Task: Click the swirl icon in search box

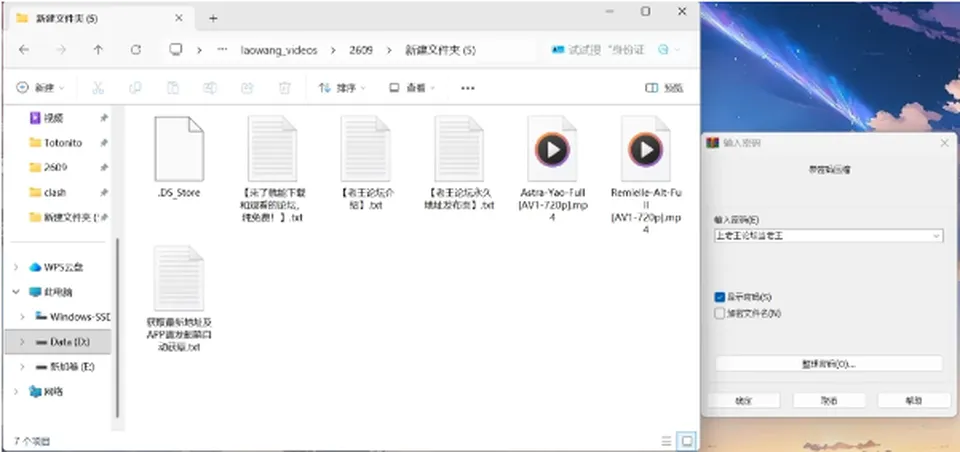Action: coord(663,50)
